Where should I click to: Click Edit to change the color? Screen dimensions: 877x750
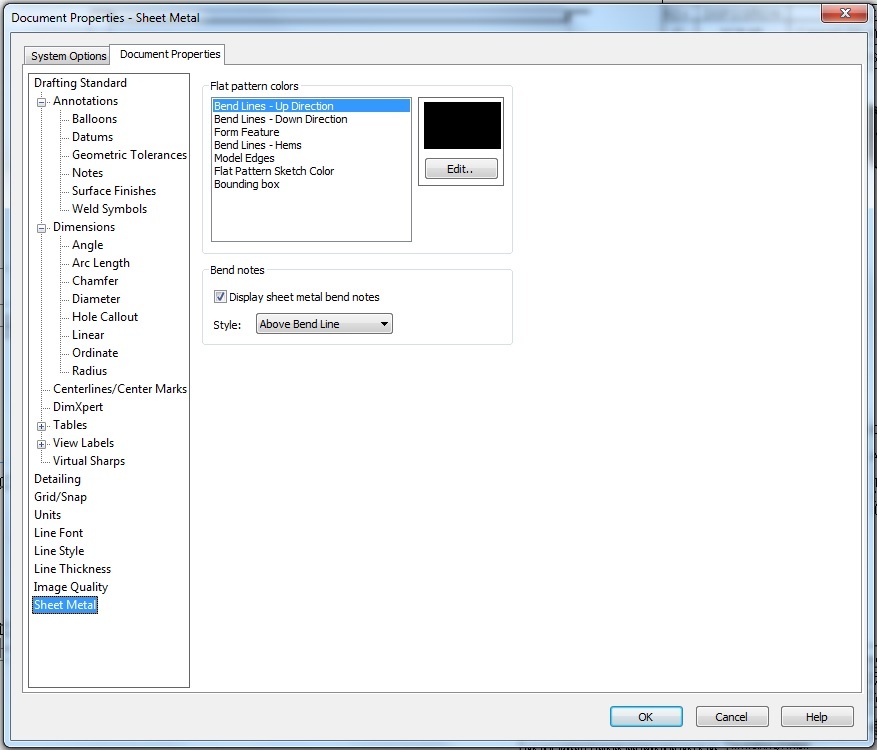coord(461,168)
